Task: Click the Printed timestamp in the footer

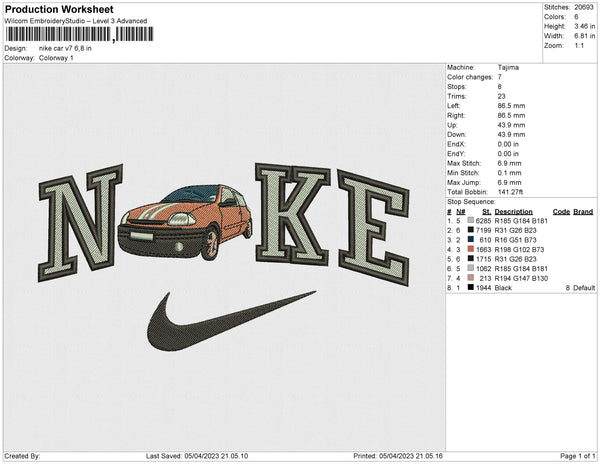Action: 398,456
